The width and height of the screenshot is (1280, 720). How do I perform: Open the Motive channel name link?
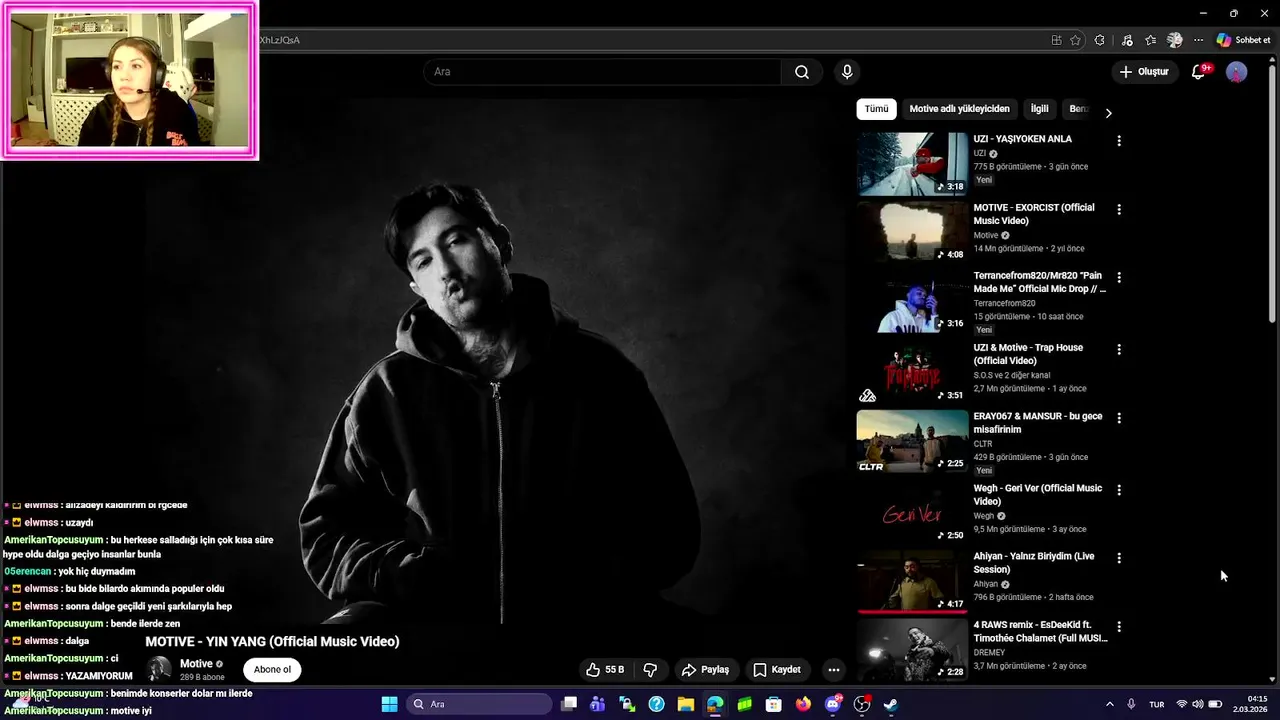[196, 664]
